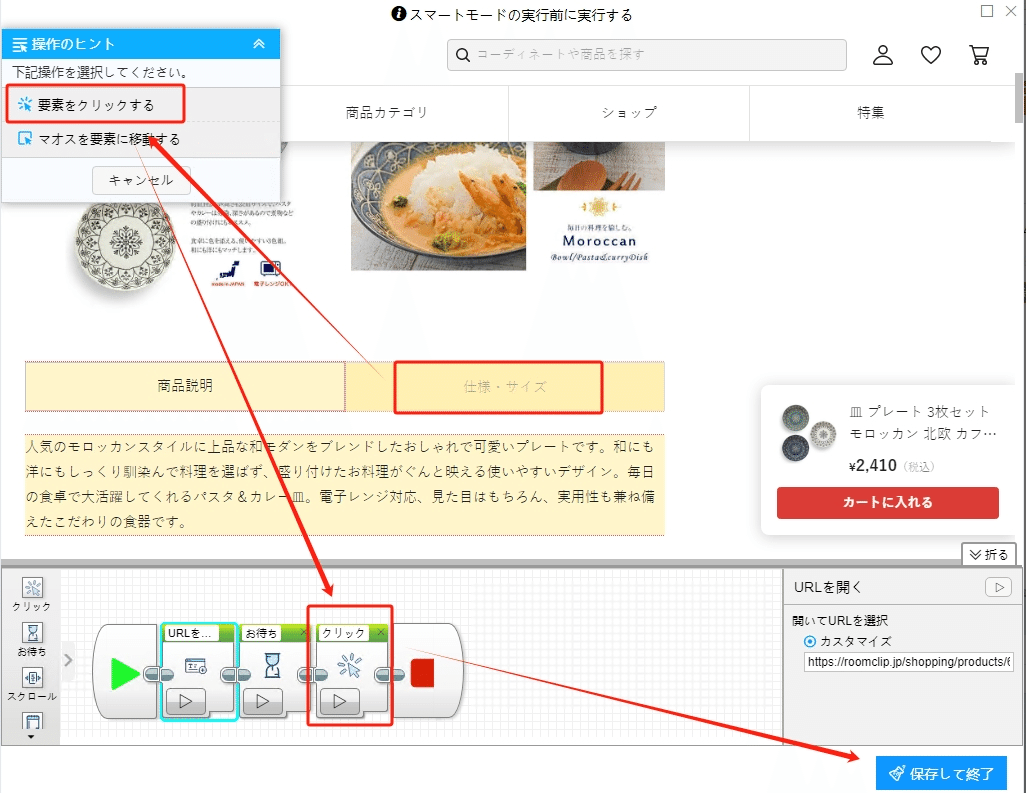Screen dimensions: 1026x793
Task: Click the search magnifier icon
Action: (463, 55)
